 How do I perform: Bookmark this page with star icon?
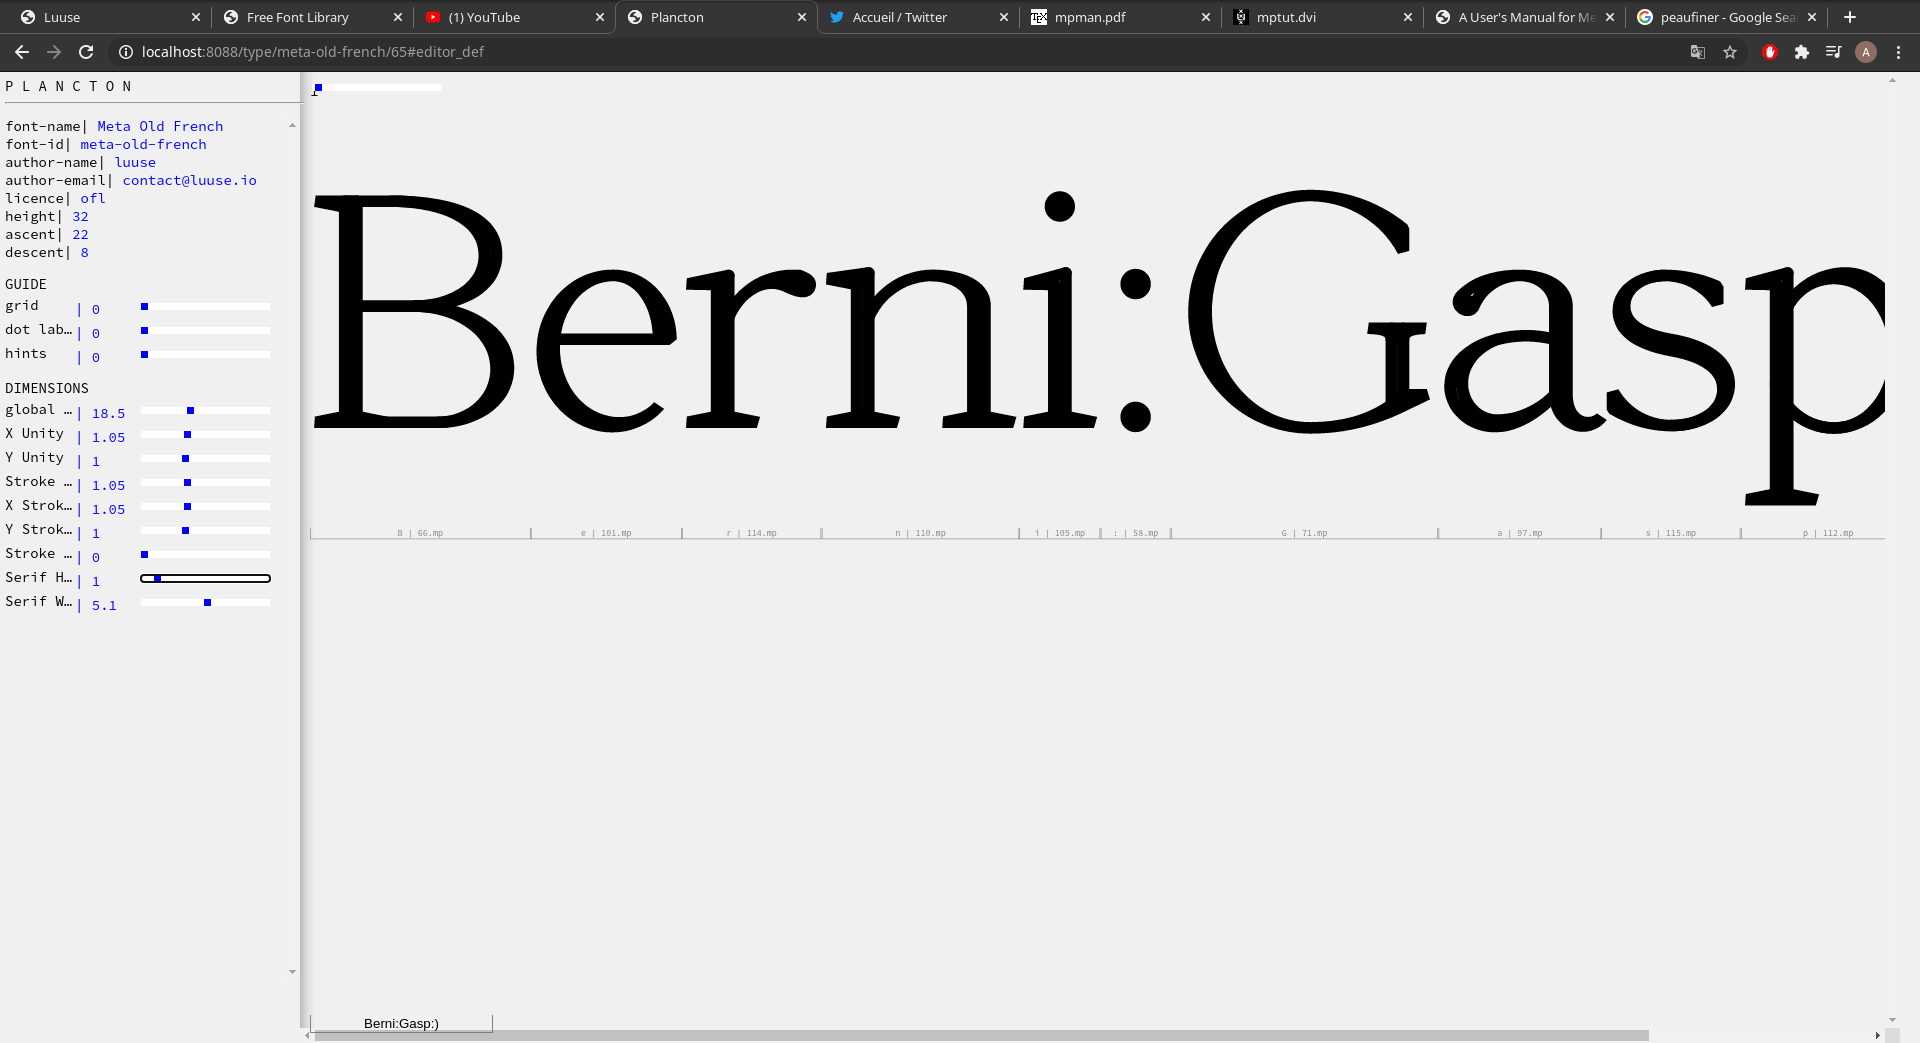(x=1730, y=52)
